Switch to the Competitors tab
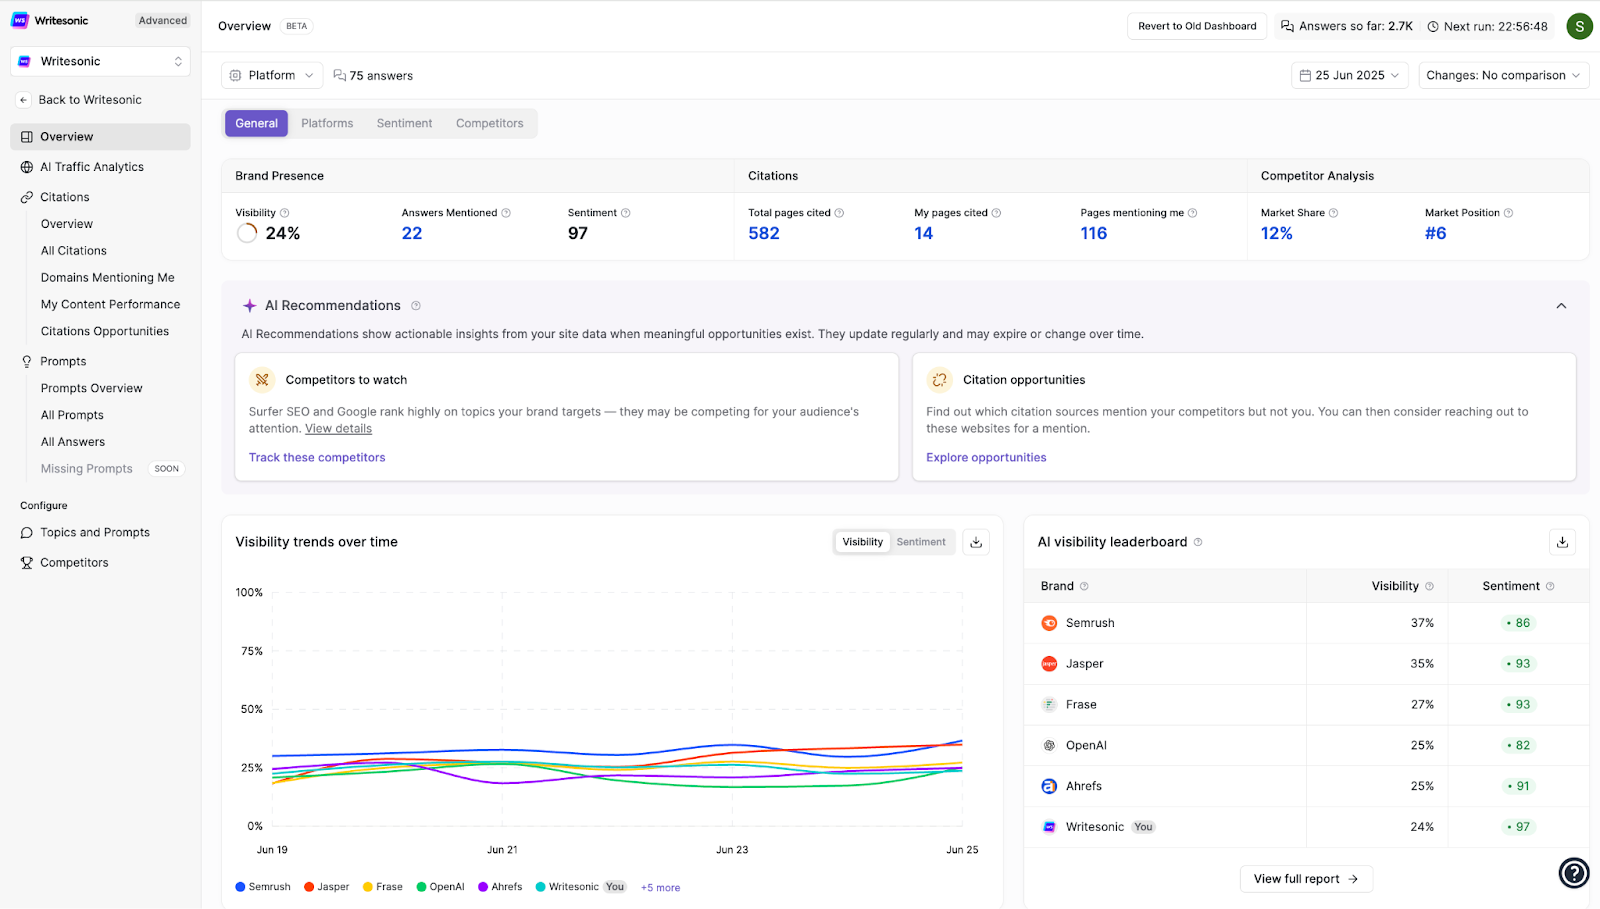Screen dimensions: 1600x909 coord(489,123)
